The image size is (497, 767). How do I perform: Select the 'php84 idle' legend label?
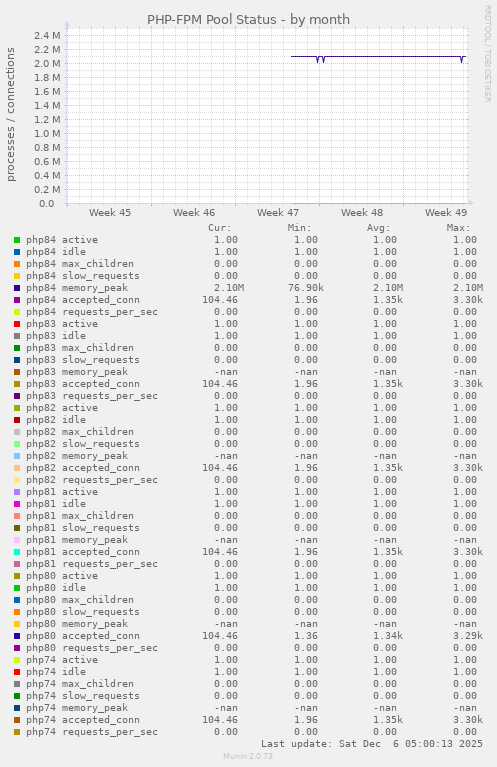coord(56,251)
